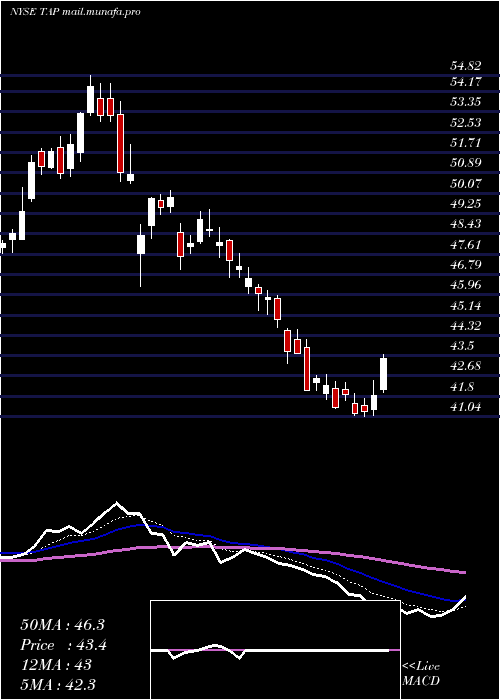
Task: Click the 'Price : 43.4' readout
Action: (63, 645)
